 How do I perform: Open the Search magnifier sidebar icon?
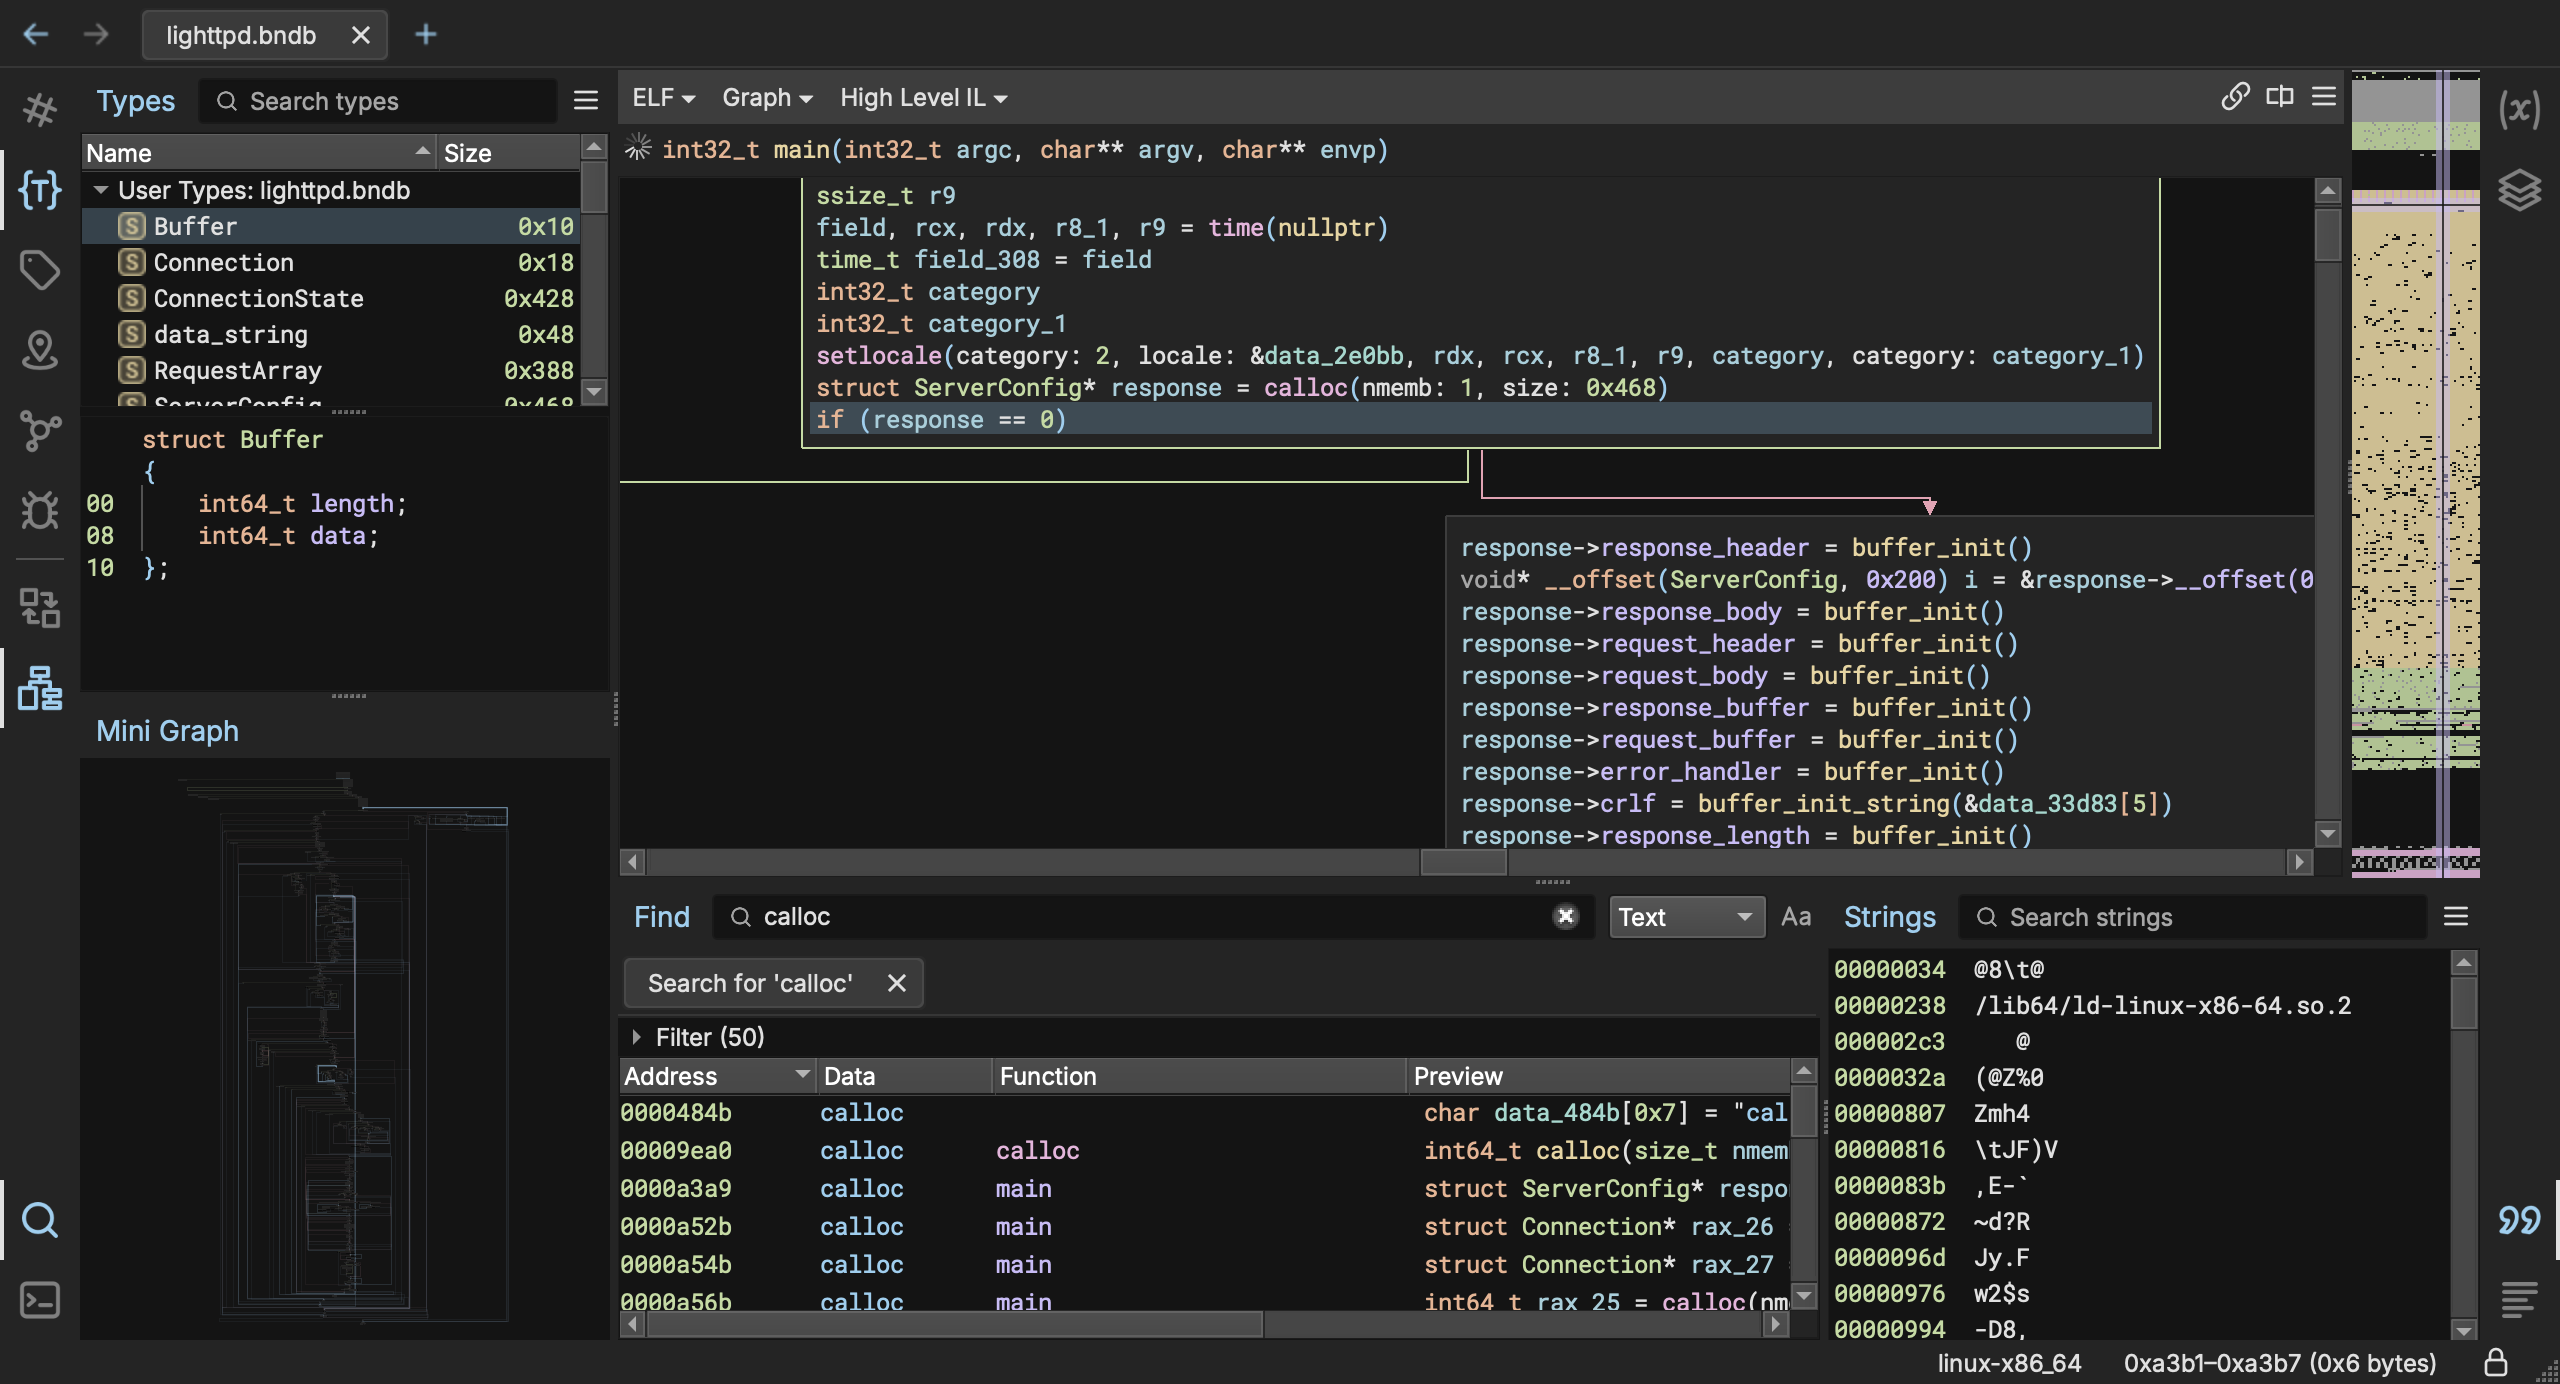pos(40,1219)
